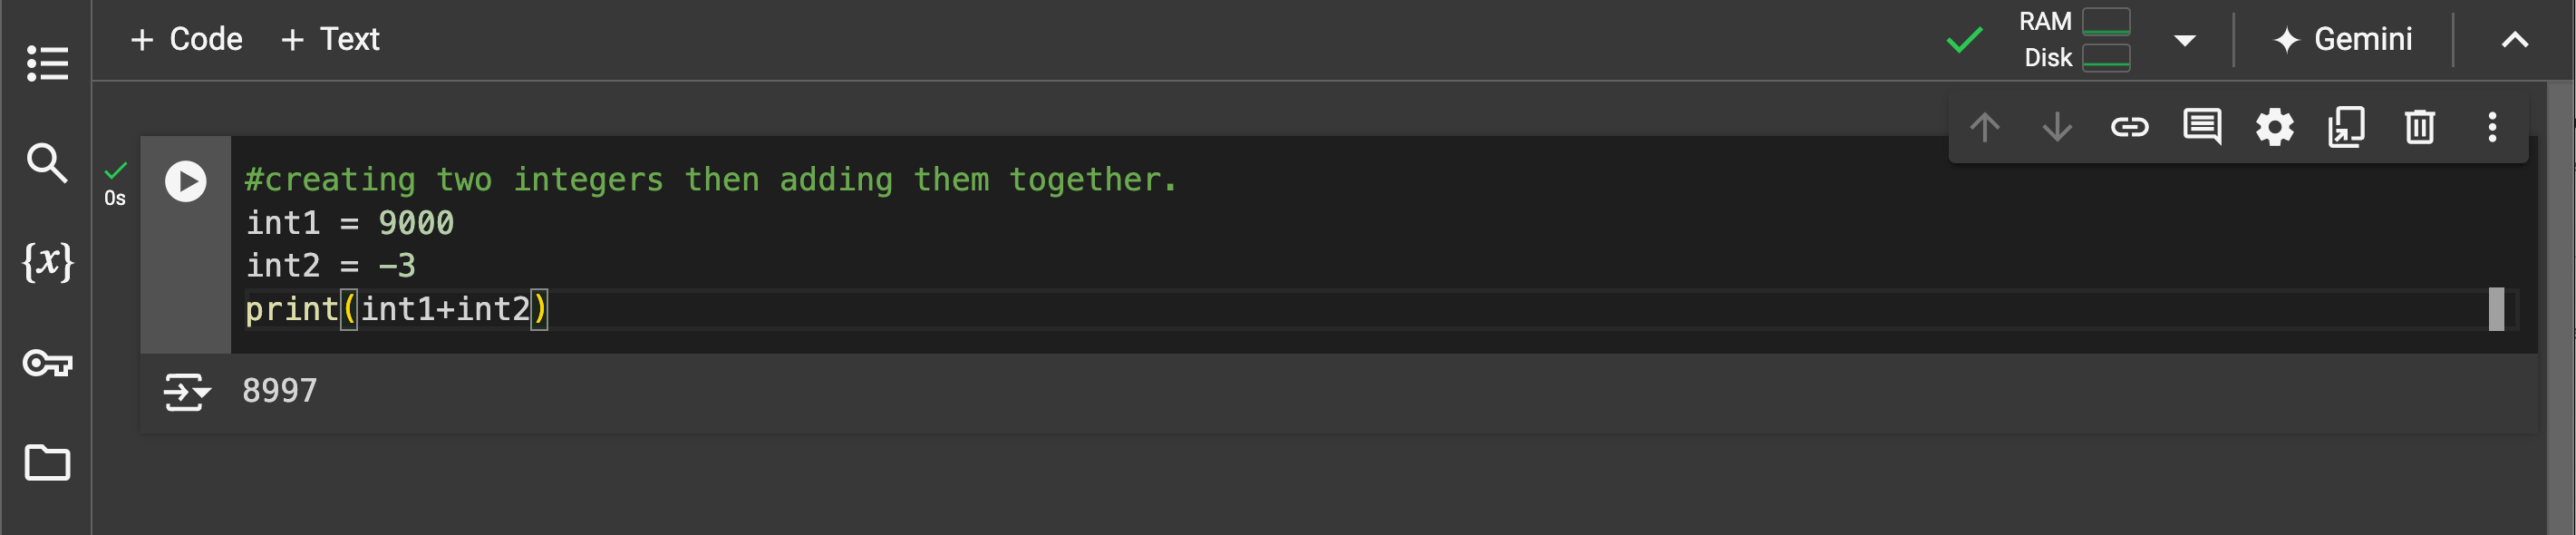Move cell down with the arrow
The image size is (2576, 535).
(x=2057, y=127)
